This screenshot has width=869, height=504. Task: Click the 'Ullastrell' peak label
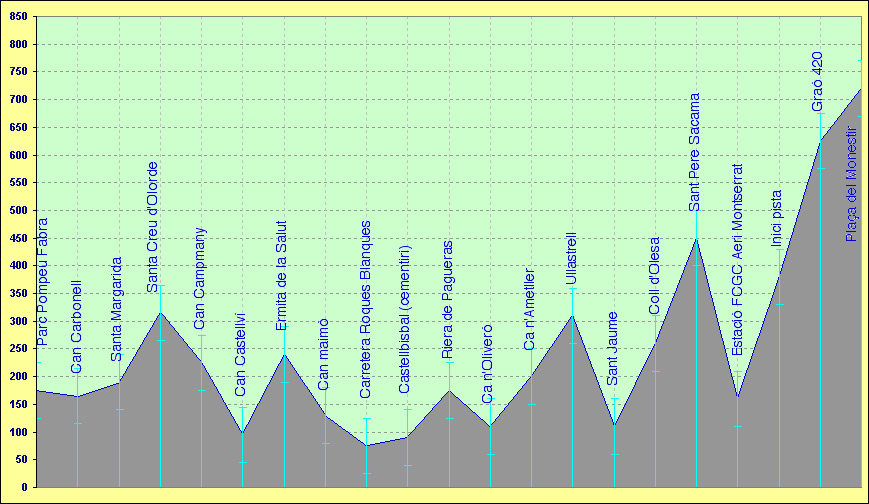[x=571, y=259]
